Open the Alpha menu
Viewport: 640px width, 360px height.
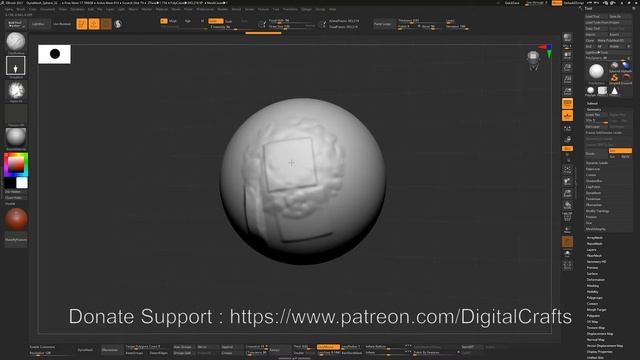point(9,9)
